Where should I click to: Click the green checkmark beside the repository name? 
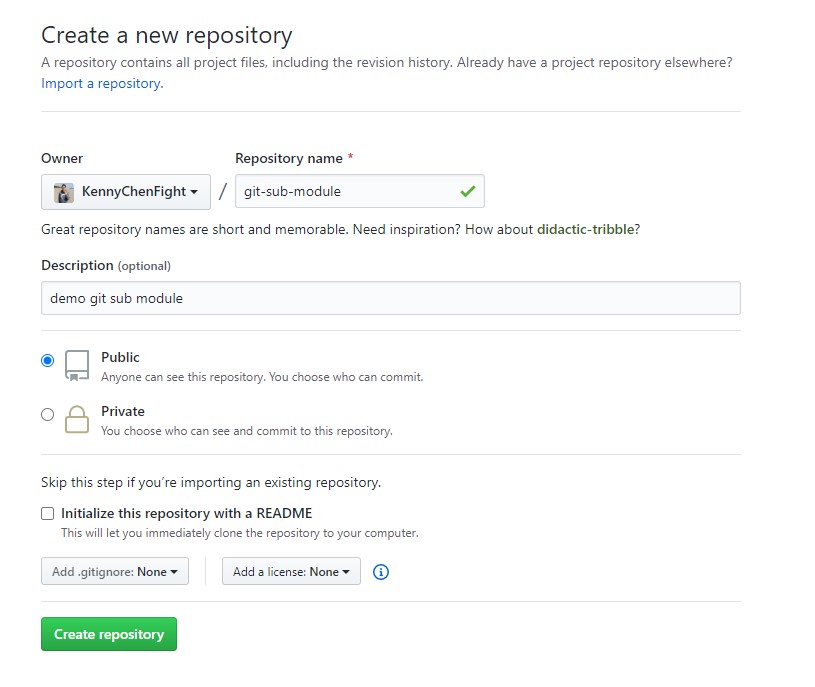click(467, 191)
